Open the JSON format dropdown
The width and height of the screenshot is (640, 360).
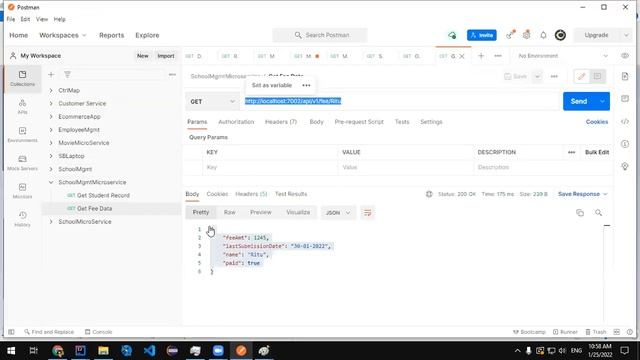point(338,213)
